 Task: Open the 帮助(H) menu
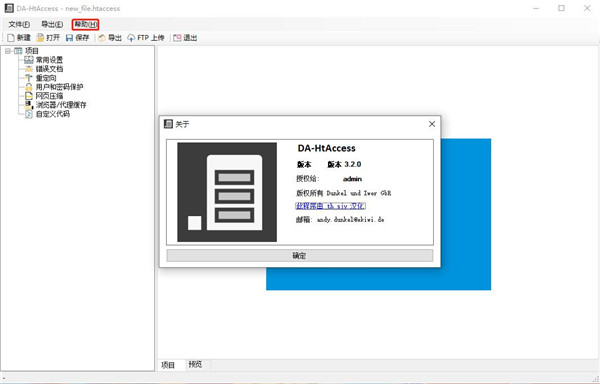pyautogui.click(x=86, y=24)
